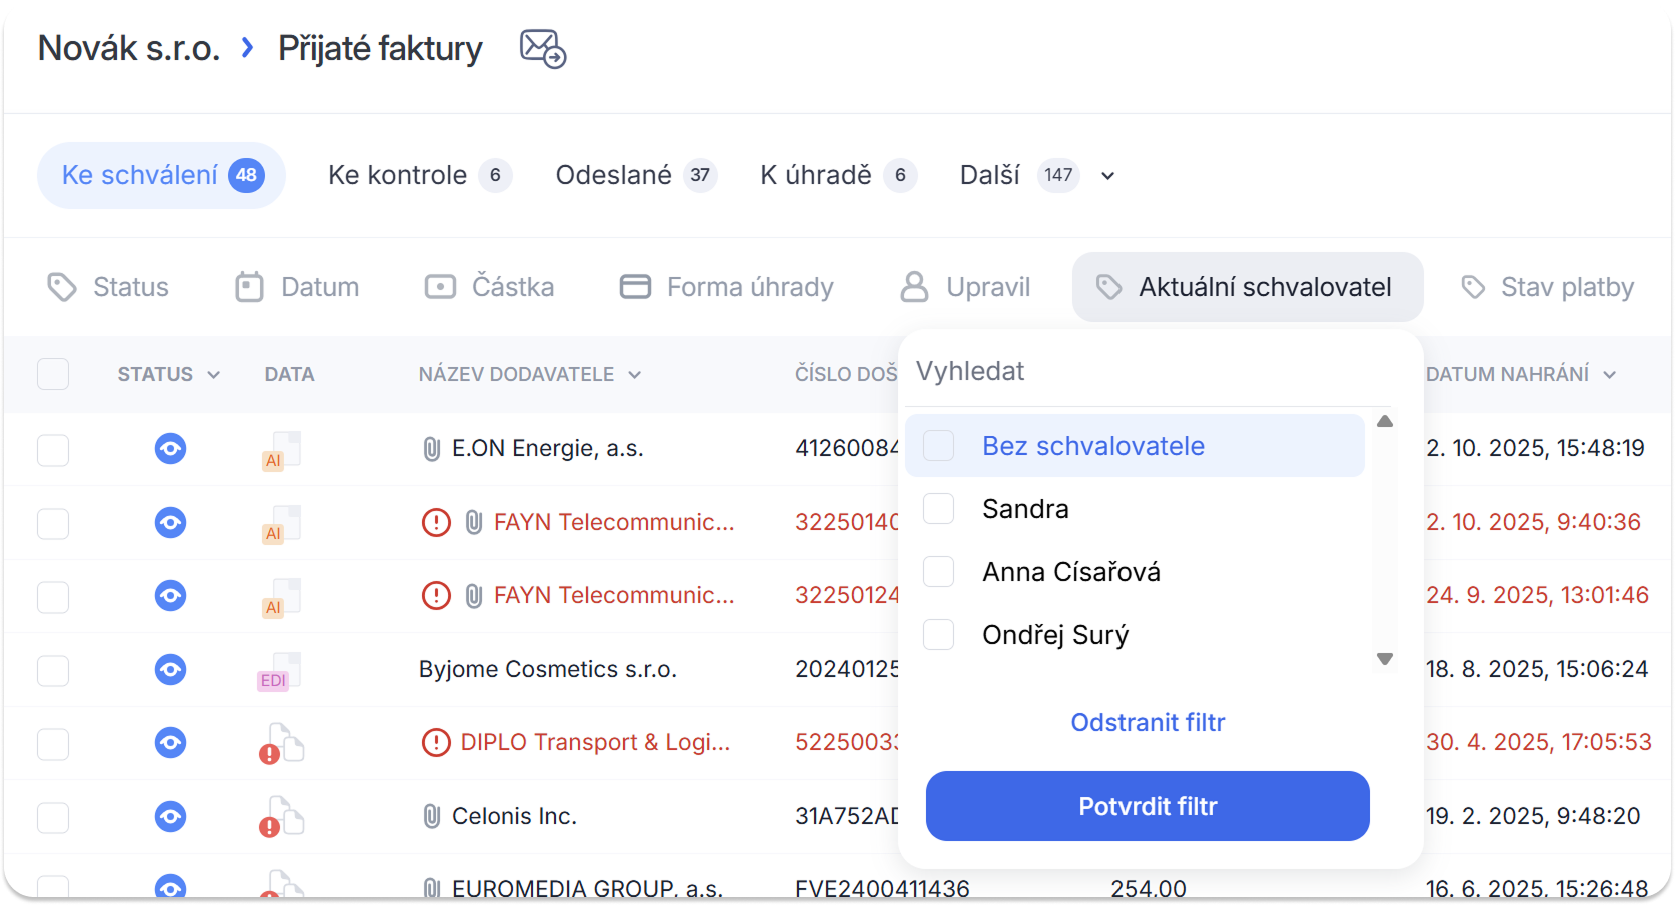Select the Ondřej Surý checkbox

[938, 635]
